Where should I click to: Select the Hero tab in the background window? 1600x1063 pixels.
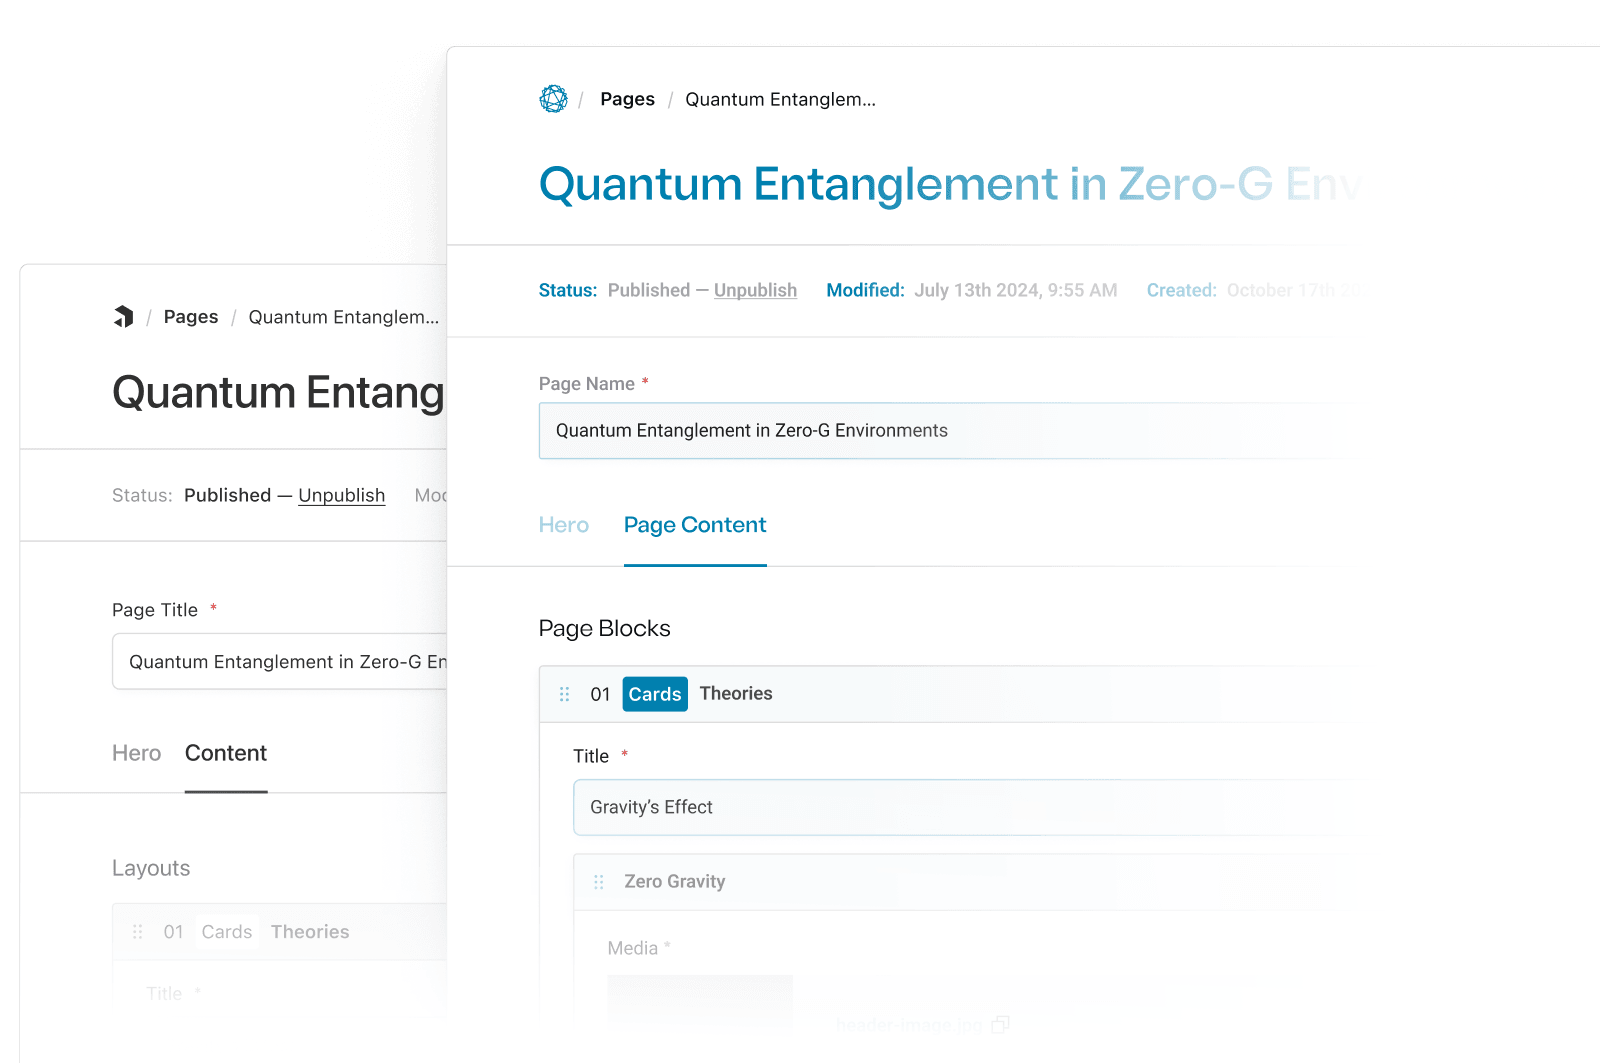pyautogui.click(x=136, y=753)
